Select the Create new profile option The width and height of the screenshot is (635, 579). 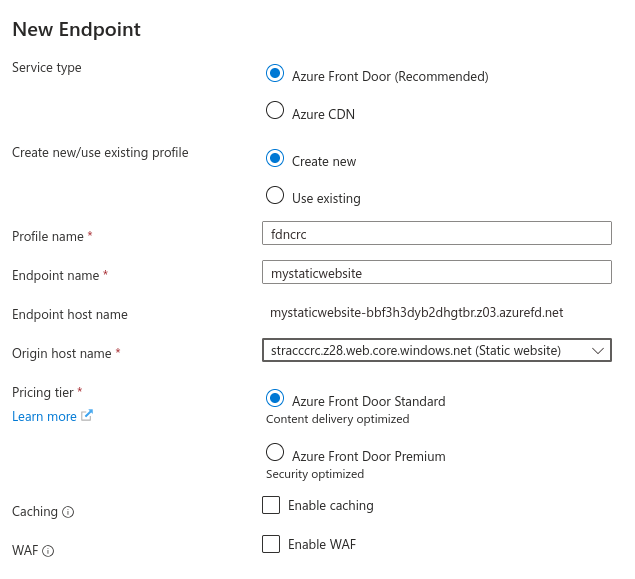pyautogui.click(x=275, y=159)
